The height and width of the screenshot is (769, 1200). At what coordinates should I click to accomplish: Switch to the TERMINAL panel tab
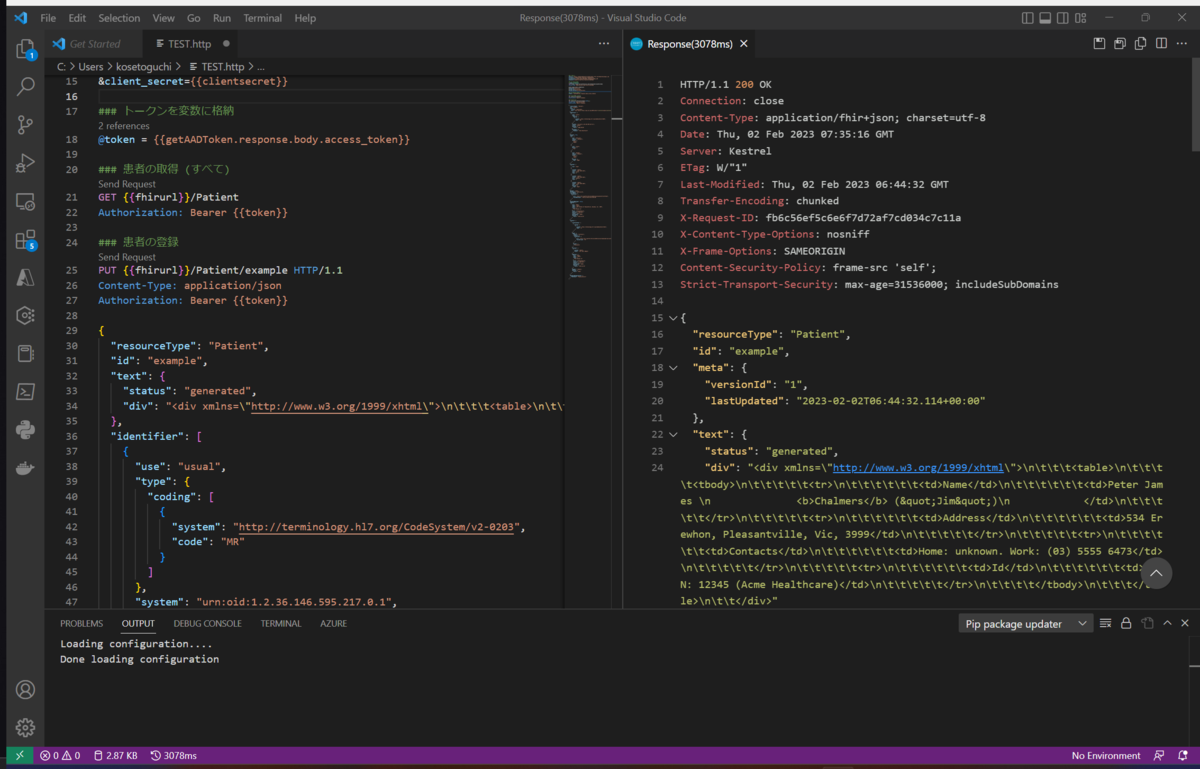[x=281, y=623]
